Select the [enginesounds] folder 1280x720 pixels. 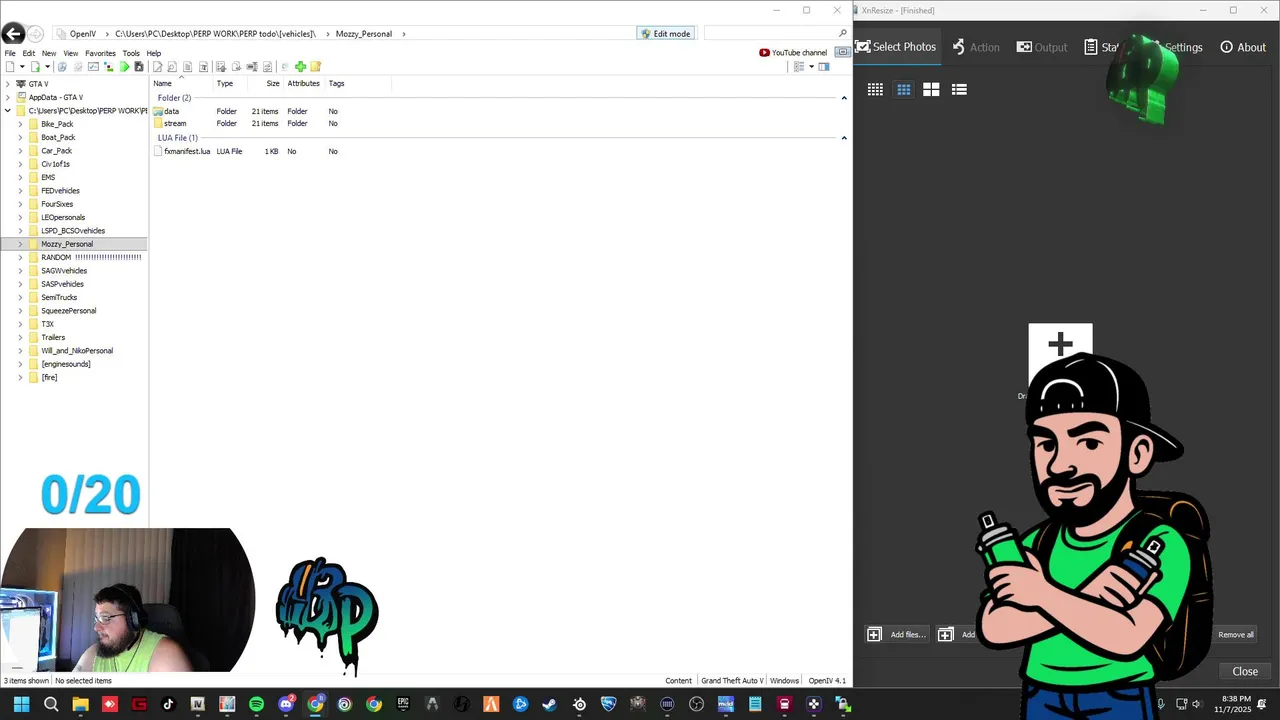click(x=66, y=364)
